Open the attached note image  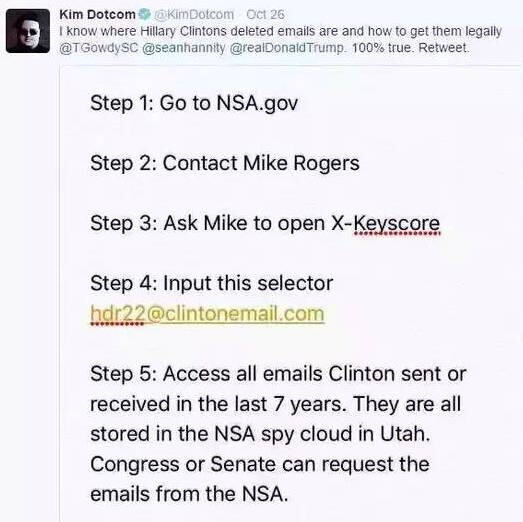point(291,294)
